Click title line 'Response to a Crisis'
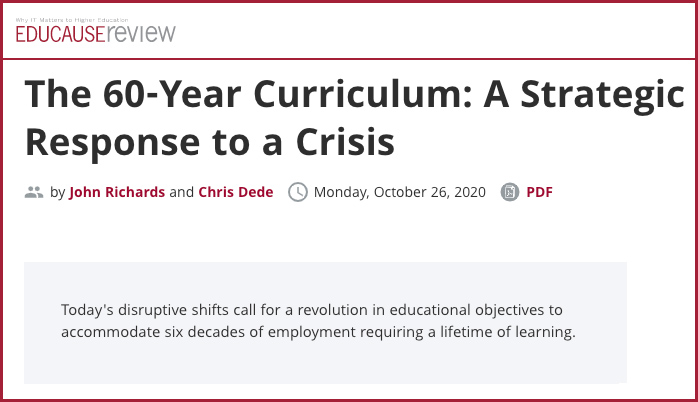The image size is (698, 402). point(210,142)
